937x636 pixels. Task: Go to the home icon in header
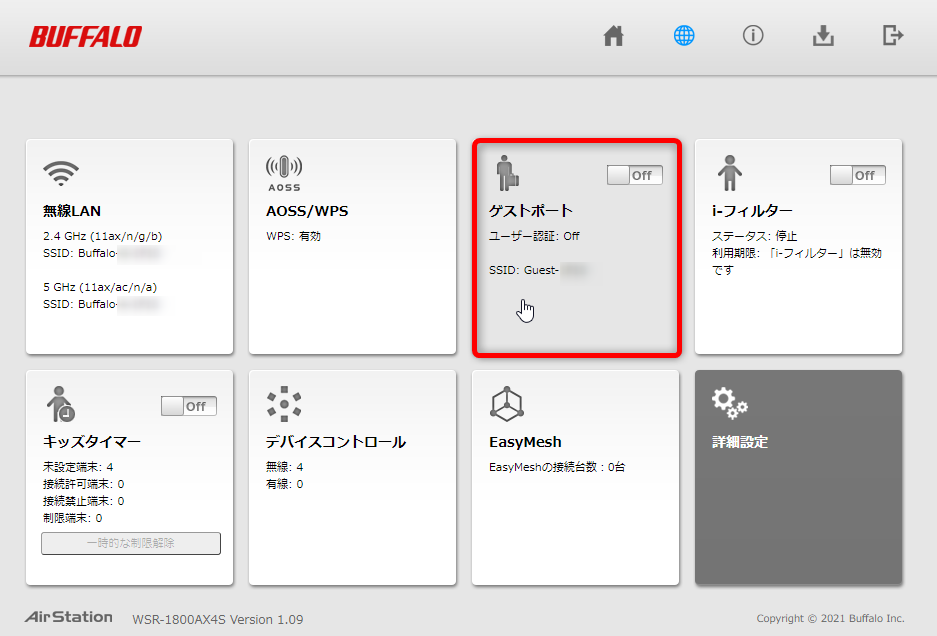tap(614, 36)
